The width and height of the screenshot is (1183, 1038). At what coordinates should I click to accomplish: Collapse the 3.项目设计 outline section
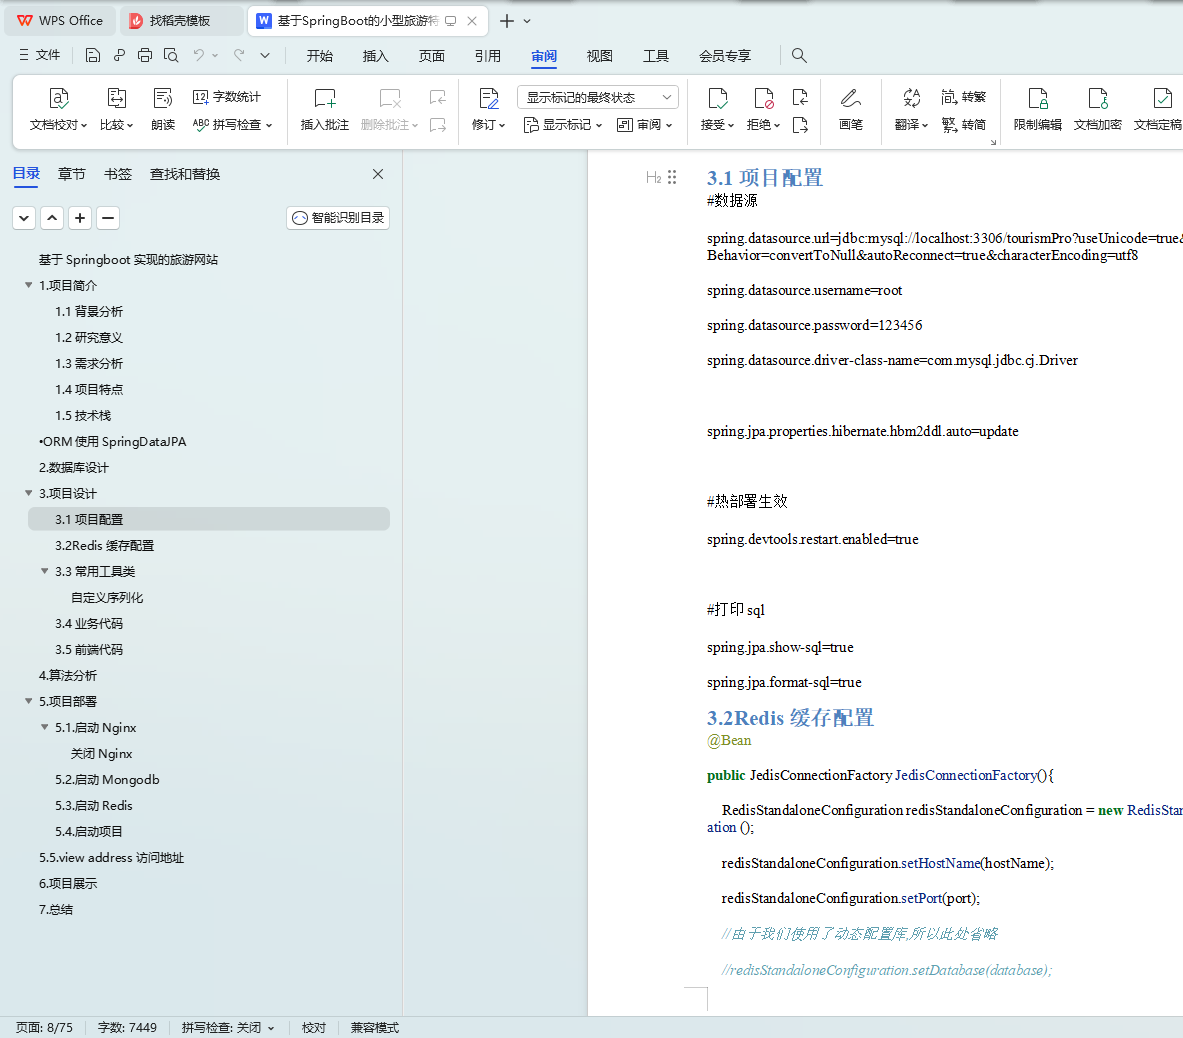click(29, 493)
